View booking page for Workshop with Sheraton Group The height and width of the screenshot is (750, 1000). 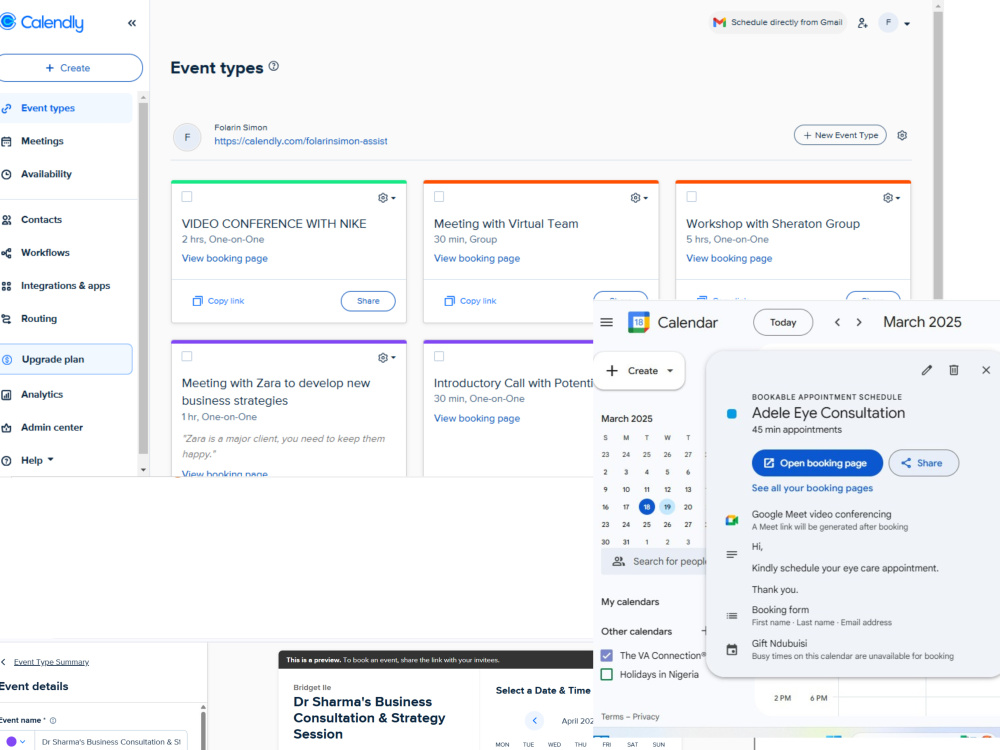(729, 258)
